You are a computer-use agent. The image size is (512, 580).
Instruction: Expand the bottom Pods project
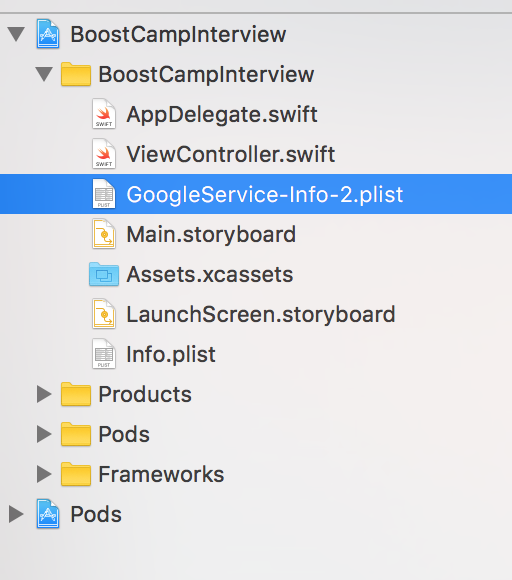(x=16, y=514)
